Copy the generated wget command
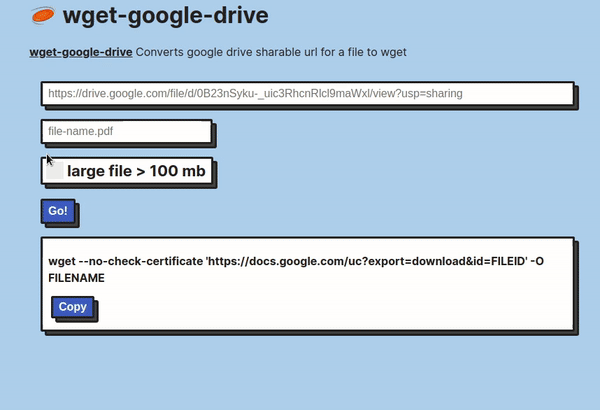Screen dimensions: 600x410 73,307
